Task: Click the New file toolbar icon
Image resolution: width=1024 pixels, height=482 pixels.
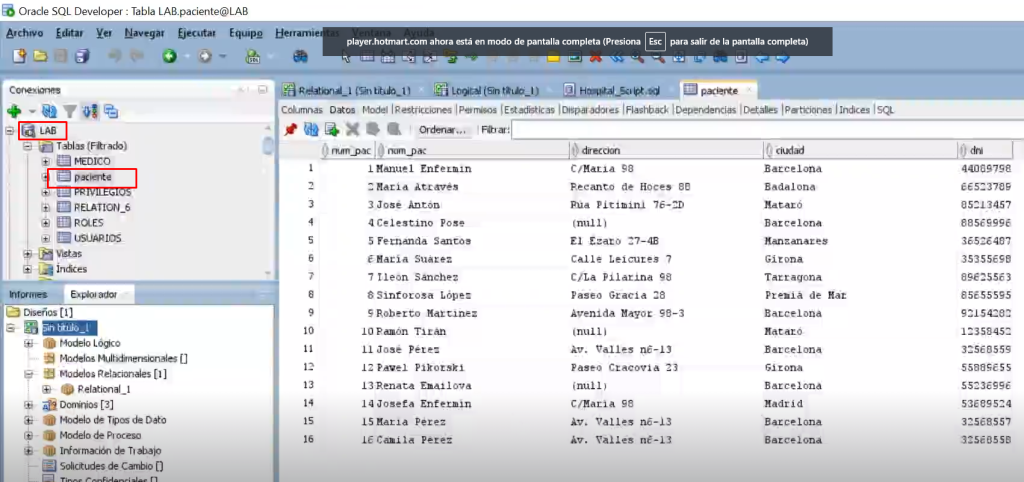Action: click(x=20, y=57)
